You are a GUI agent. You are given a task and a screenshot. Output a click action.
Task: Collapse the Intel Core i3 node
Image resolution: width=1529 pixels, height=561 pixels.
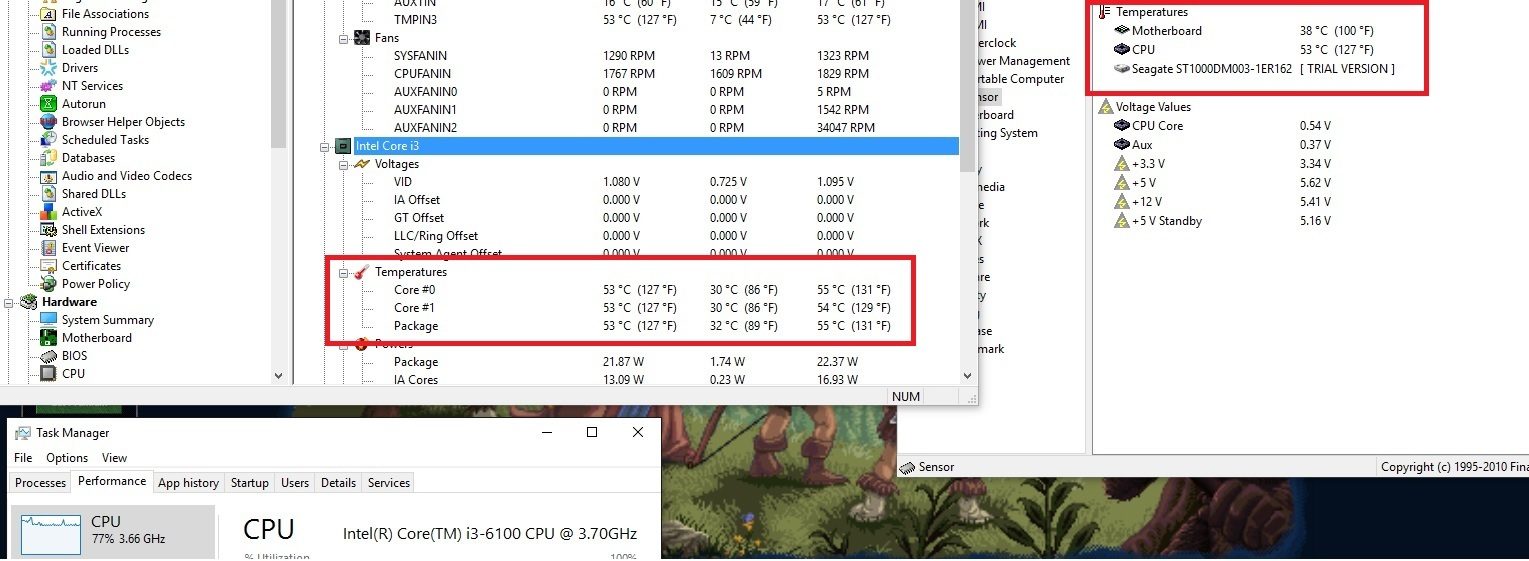pyautogui.click(x=325, y=146)
